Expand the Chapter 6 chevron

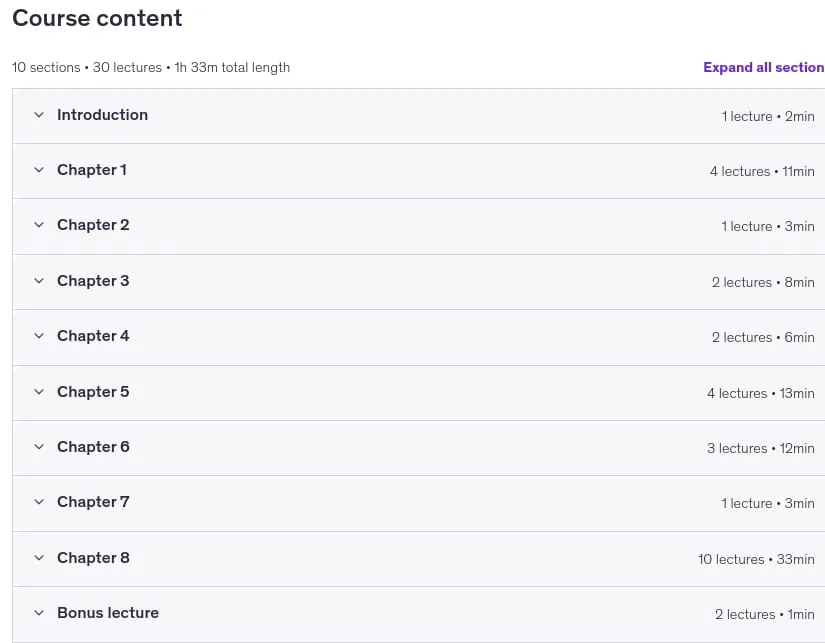pyautogui.click(x=39, y=447)
